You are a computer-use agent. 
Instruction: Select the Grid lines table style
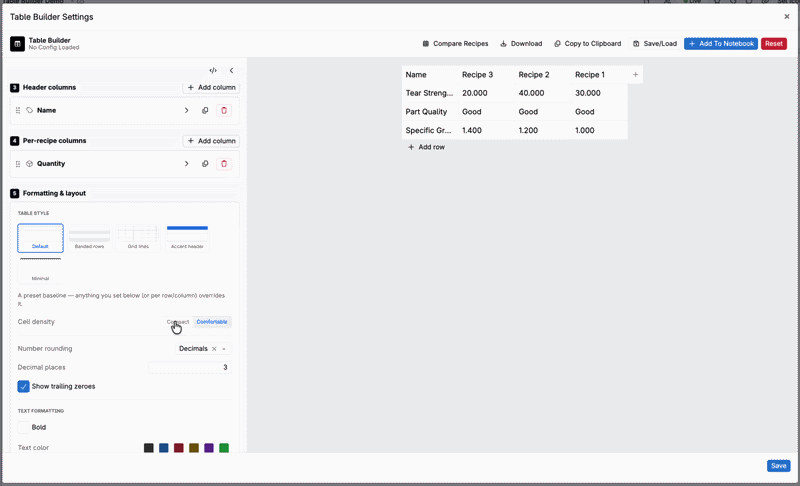tap(138, 238)
